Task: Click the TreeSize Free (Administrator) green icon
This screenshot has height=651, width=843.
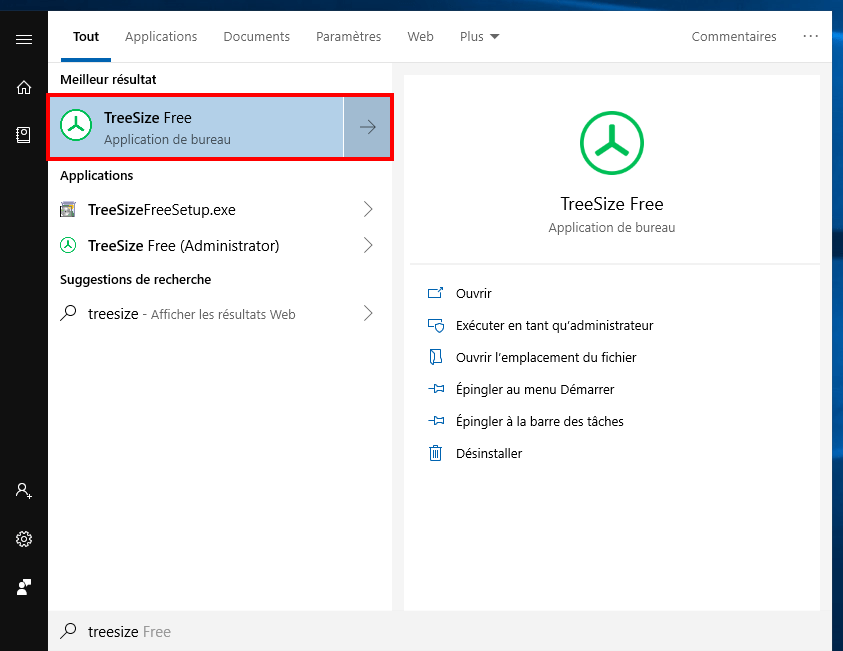Action: pos(68,245)
